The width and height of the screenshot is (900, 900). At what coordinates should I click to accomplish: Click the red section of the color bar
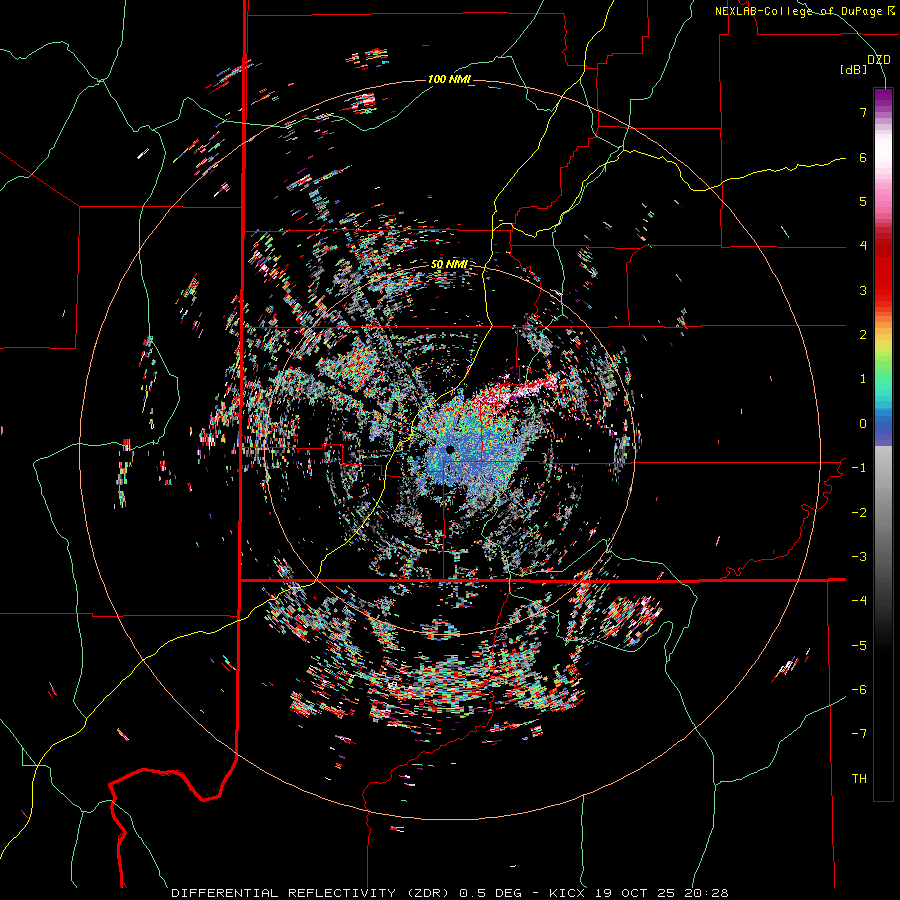click(x=883, y=270)
